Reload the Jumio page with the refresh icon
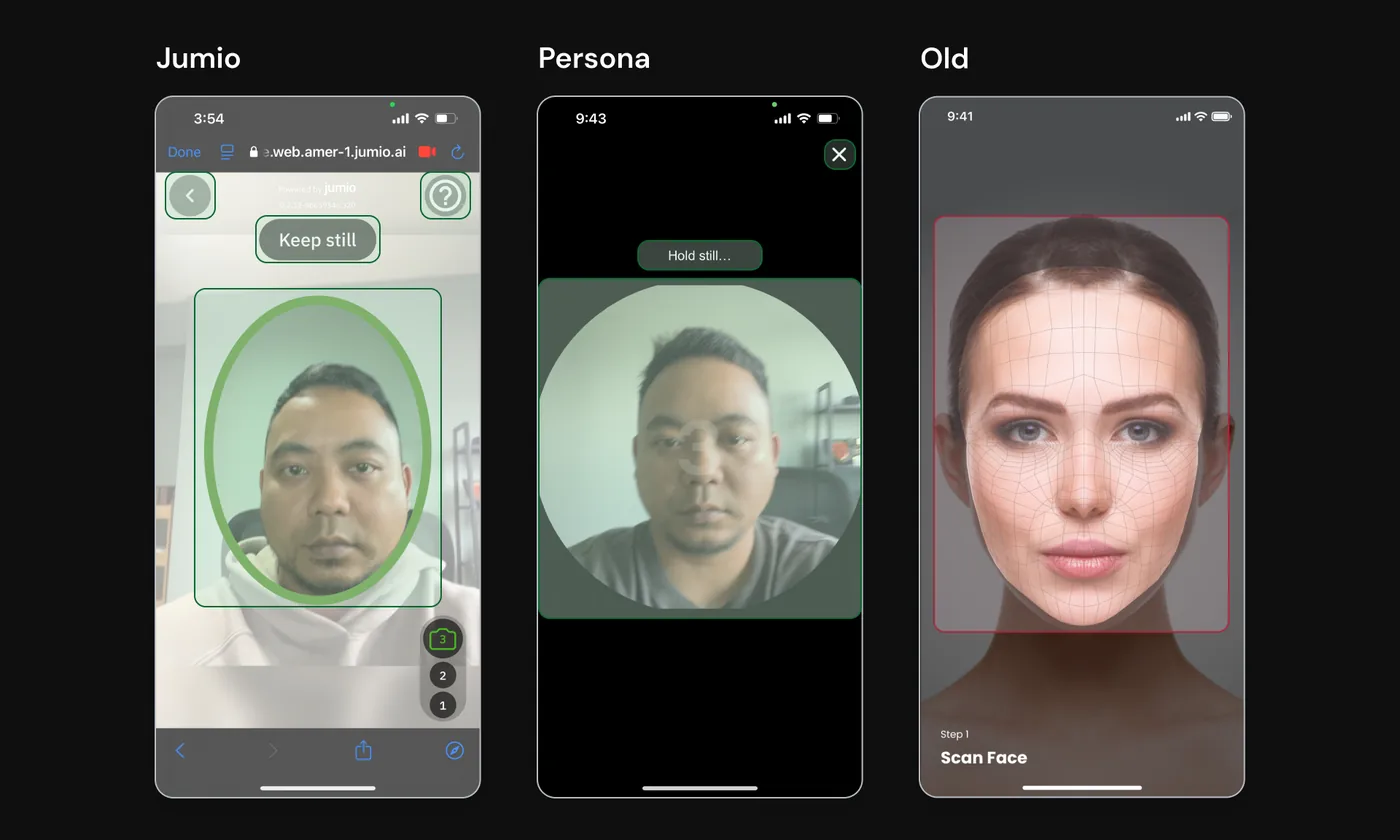The image size is (1400, 840). pyautogui.click(x=458, y=152)
